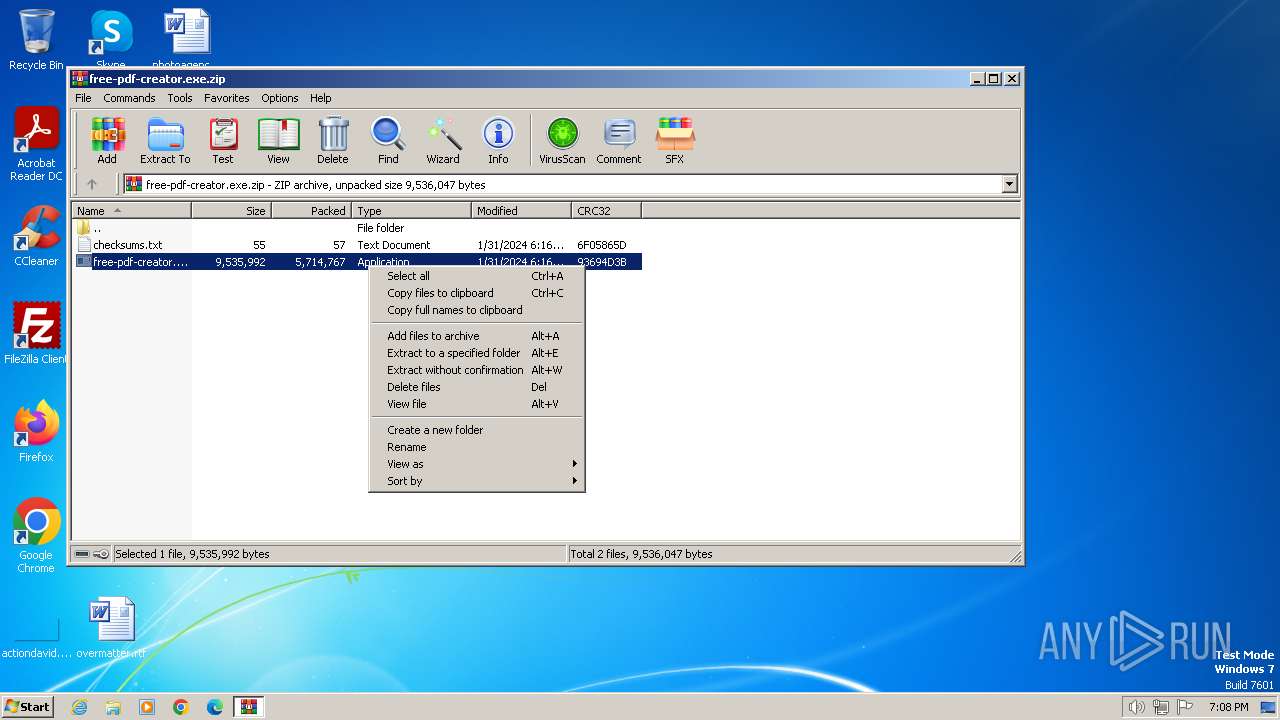
Task: Sort by Type column header
Action: [411, 210]
